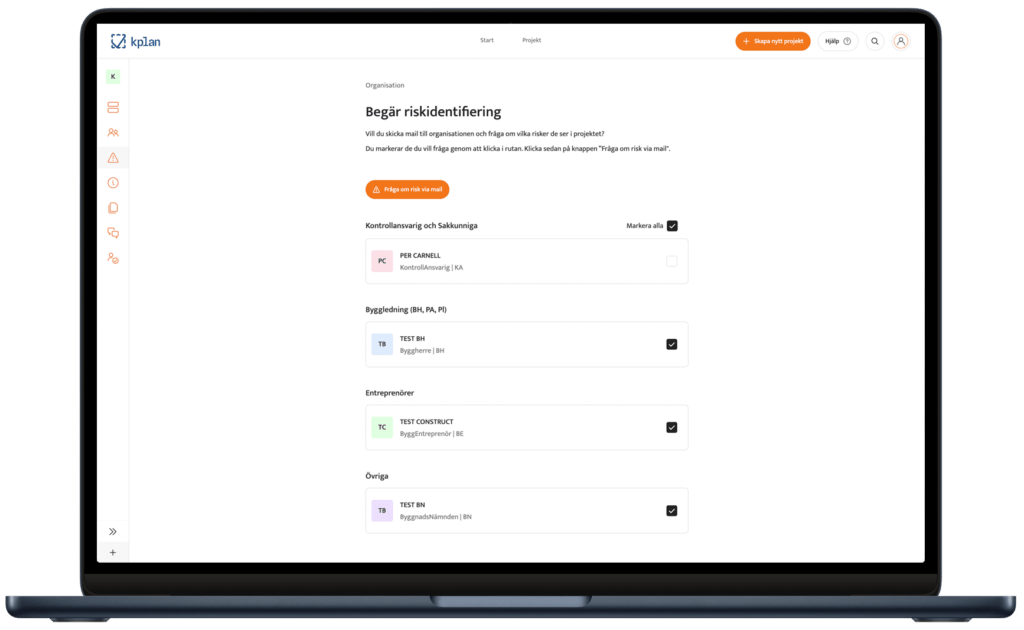1024x630 pixels.
Task: Expand the sidebar with double chevron
Action: coord(113,532)
